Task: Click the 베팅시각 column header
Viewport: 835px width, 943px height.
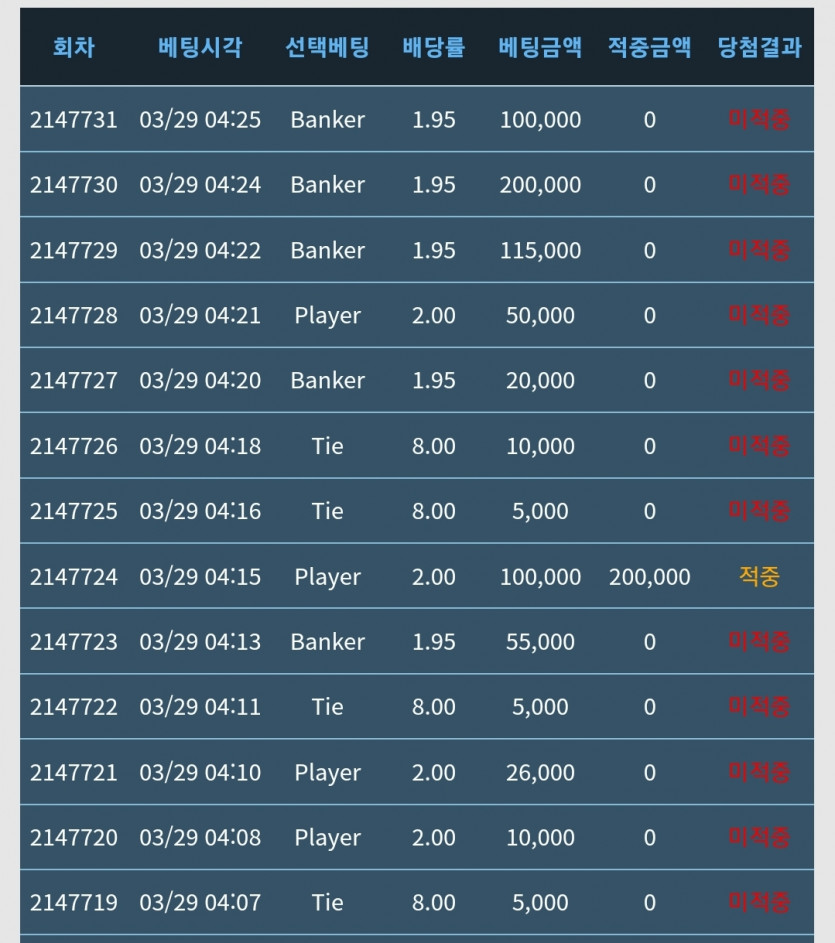Action: [200, 47]
